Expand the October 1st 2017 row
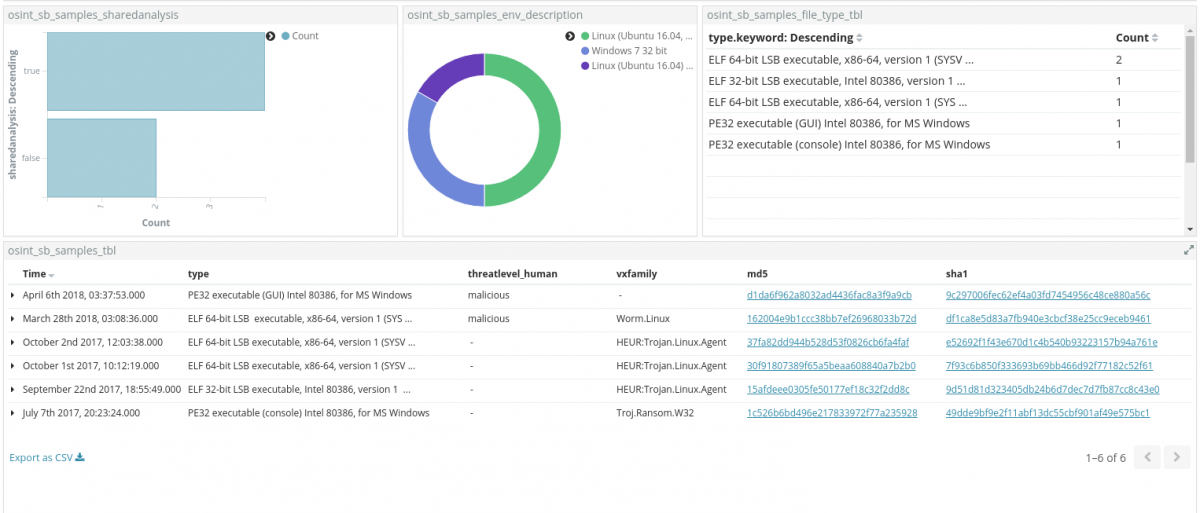This screenshot has height=513, width=1200. pos(13,366)
